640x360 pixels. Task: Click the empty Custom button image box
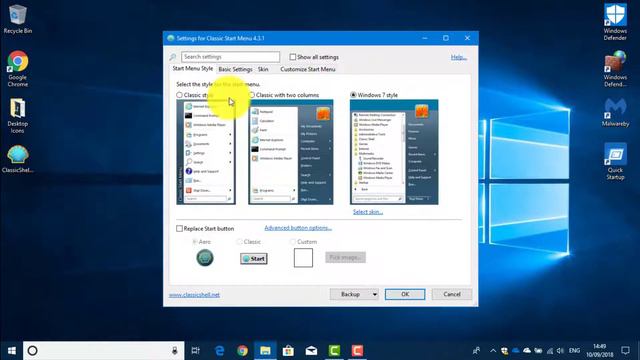point(303,258)
